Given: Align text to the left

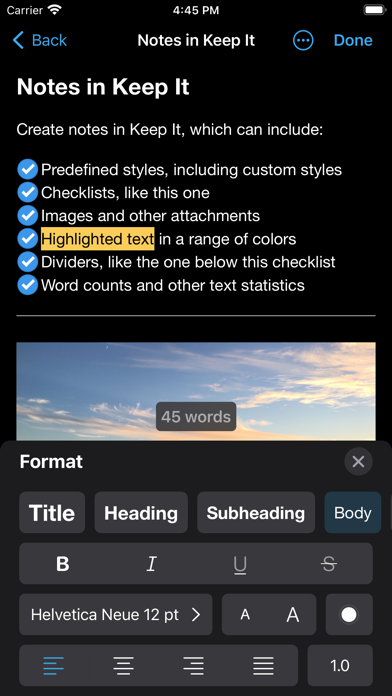Looking at the screenshot, I should coord(54,666).
